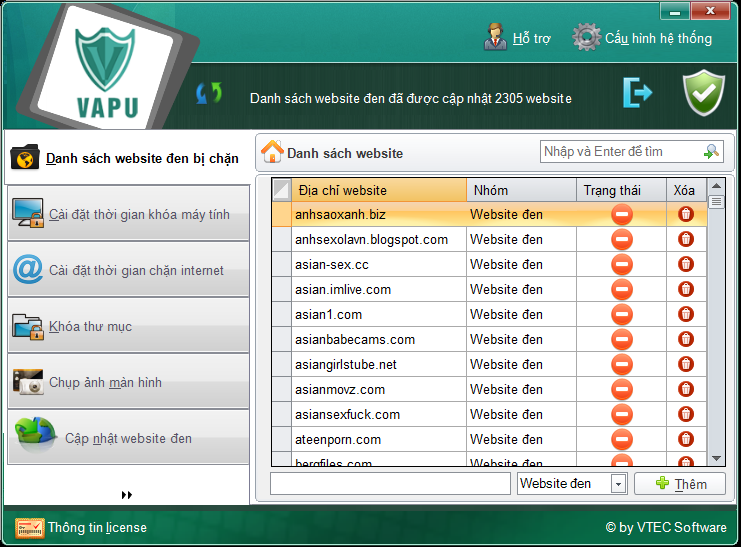Switch to Khóa thư mục section
Image resolution: width=741 pixels, height=547 pixels.
(x=128, y=326)
